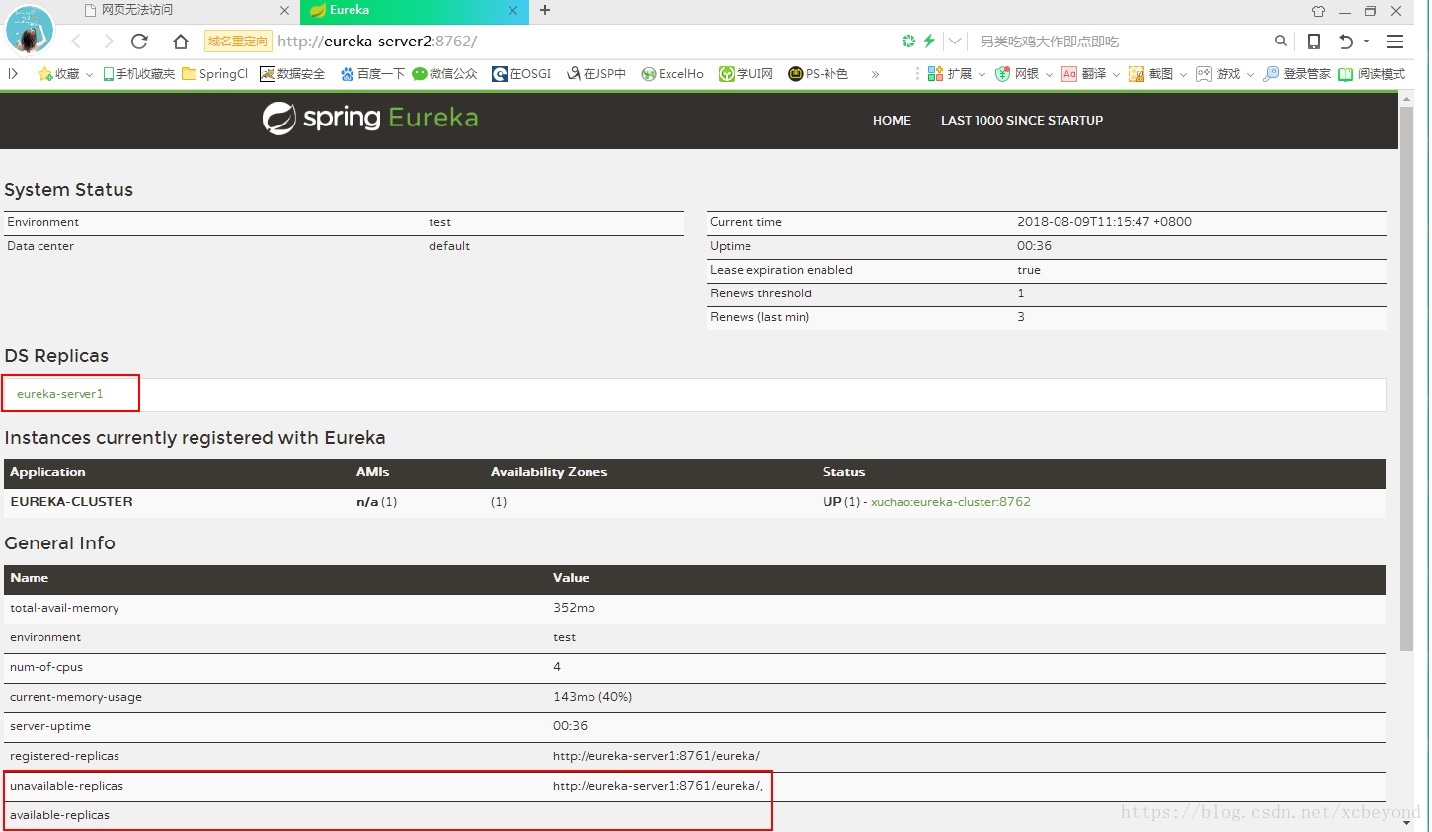Open the 百度一下 bookmark

[372, 73]
